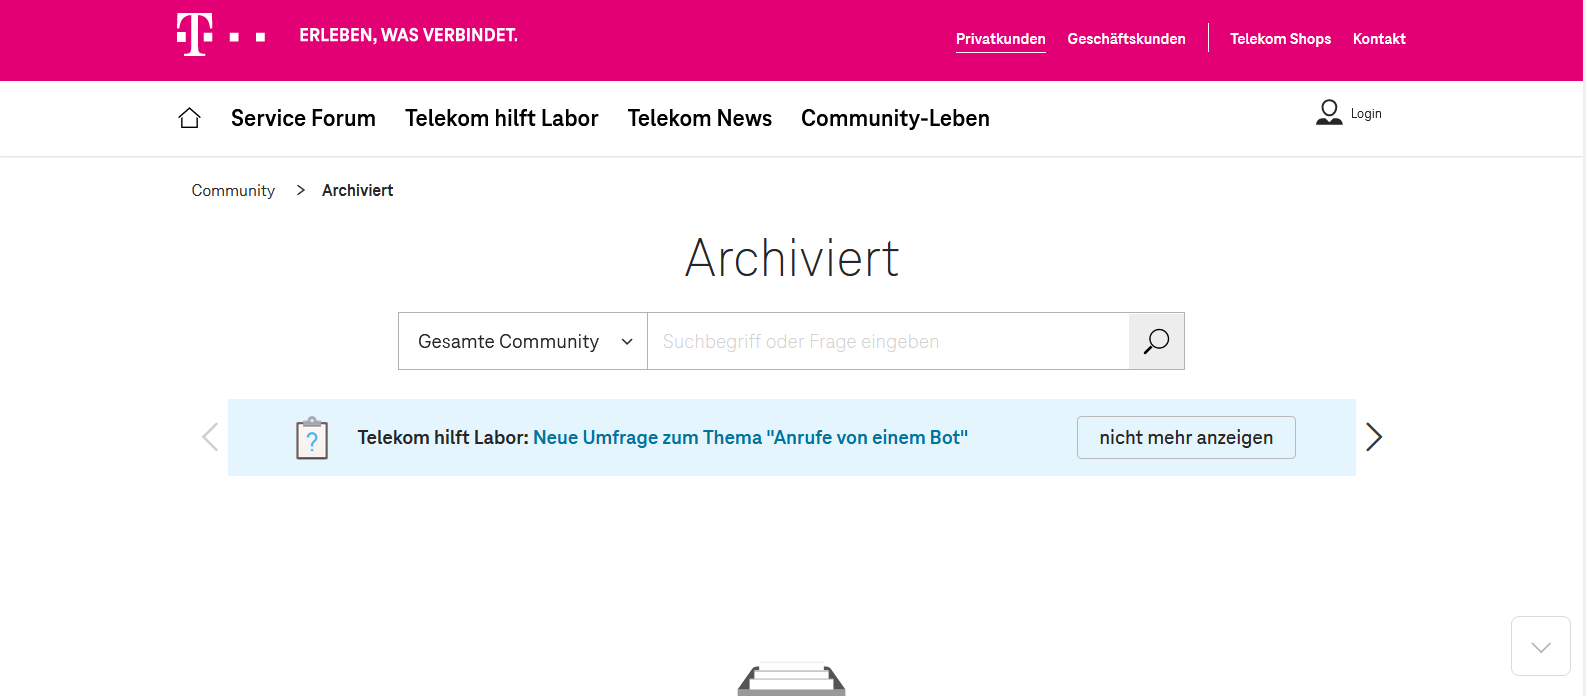This screenshot has width=1586, height=696.
Task: Click the slogan 'ERLEBEN, WAS VERBINDET.'
Action: [x=408, y=36]
